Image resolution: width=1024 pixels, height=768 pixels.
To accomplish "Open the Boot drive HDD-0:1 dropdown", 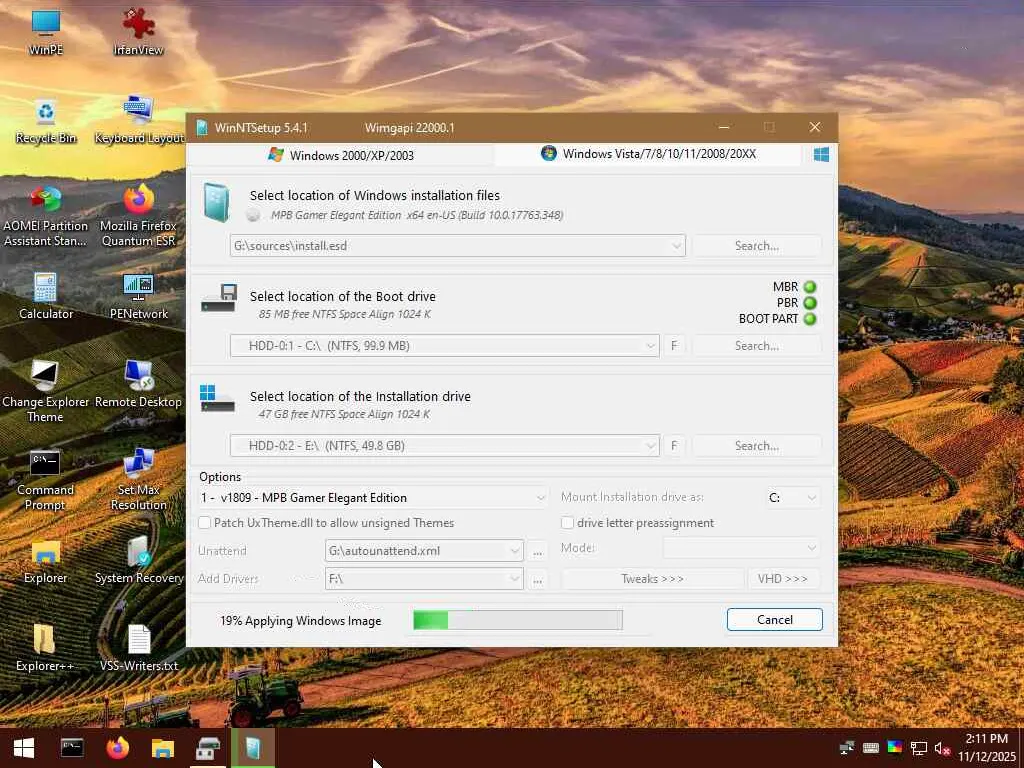I will pos(650,345).
